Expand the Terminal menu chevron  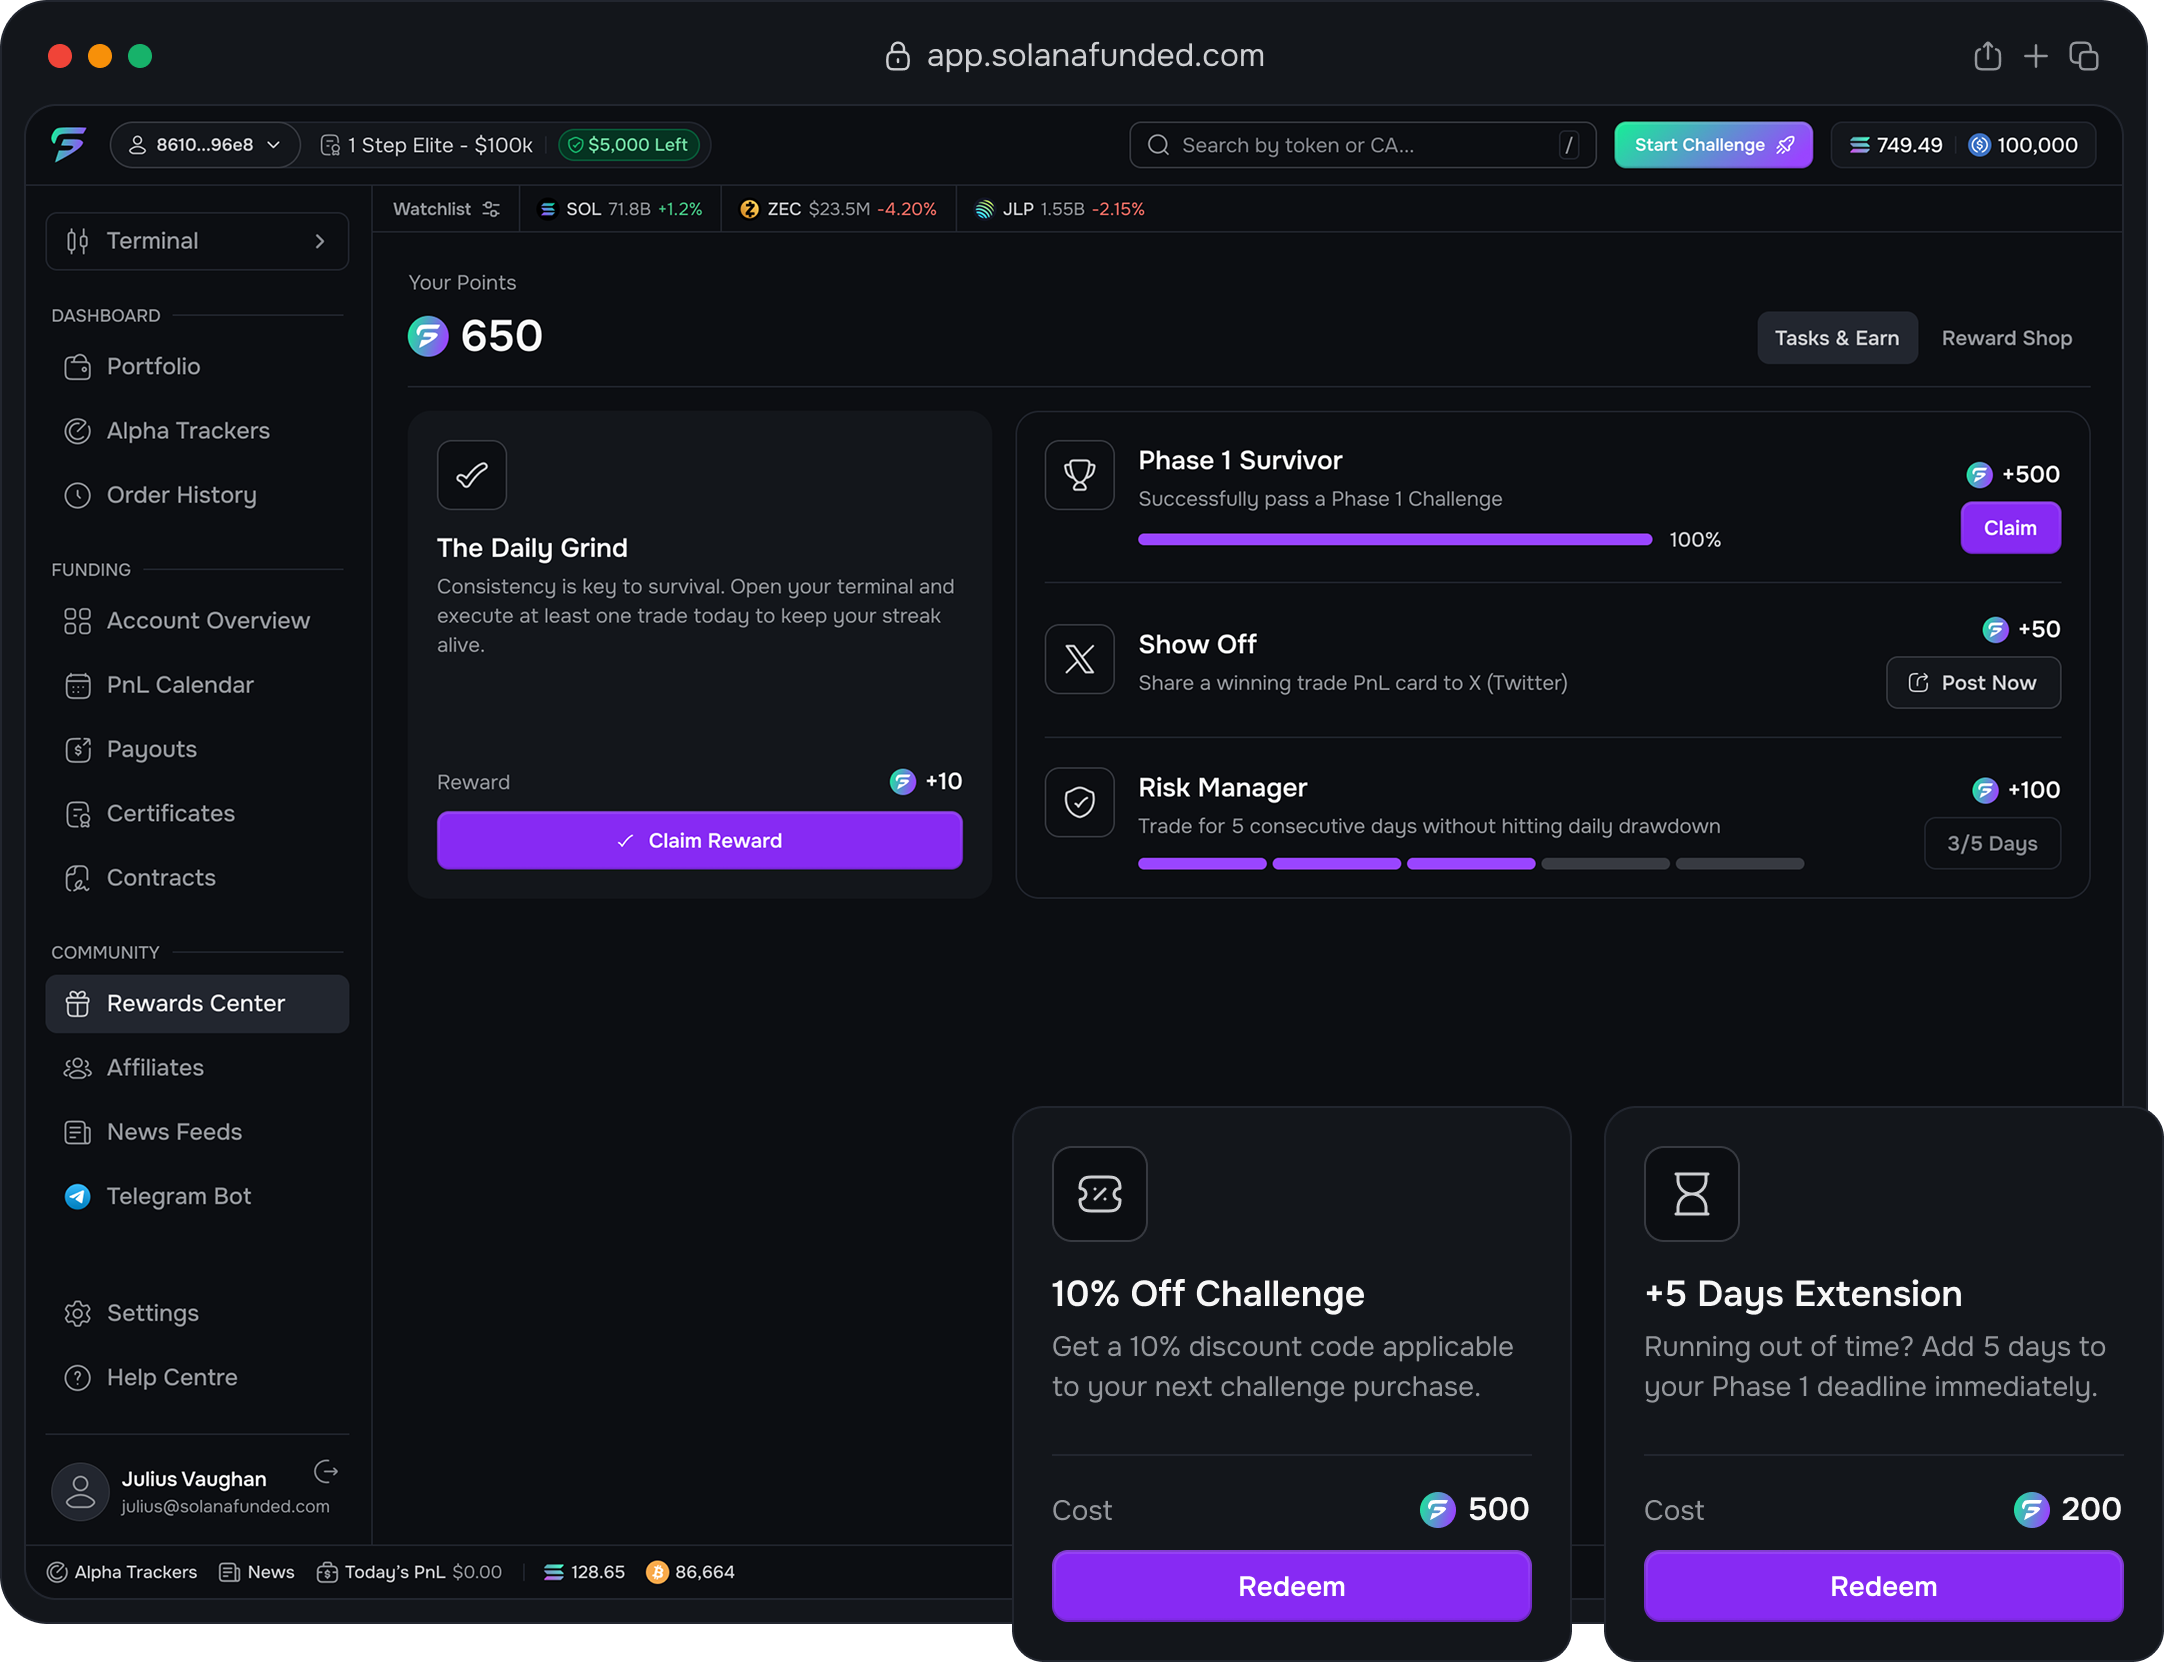pyautogui.click(x=320, y=241)
